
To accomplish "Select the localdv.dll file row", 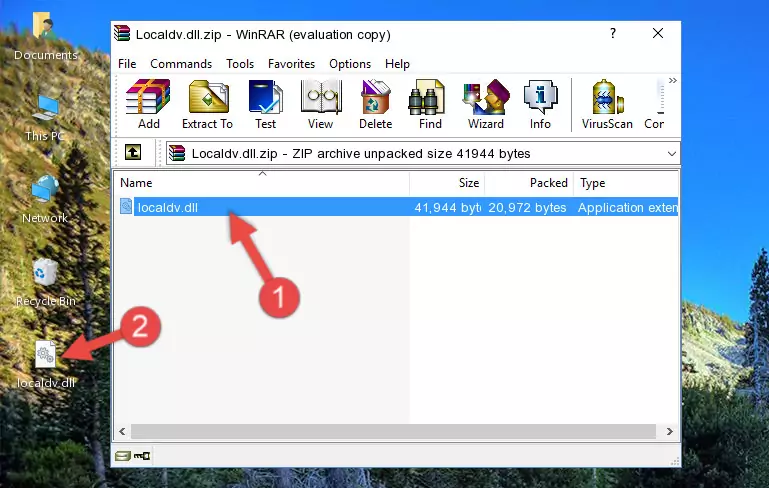I will pyautogui.click(x=397, y=207).
